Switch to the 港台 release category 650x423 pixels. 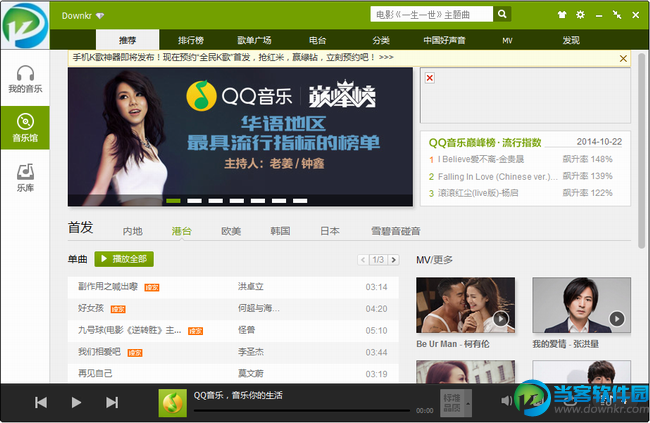[x=182, y=231]
